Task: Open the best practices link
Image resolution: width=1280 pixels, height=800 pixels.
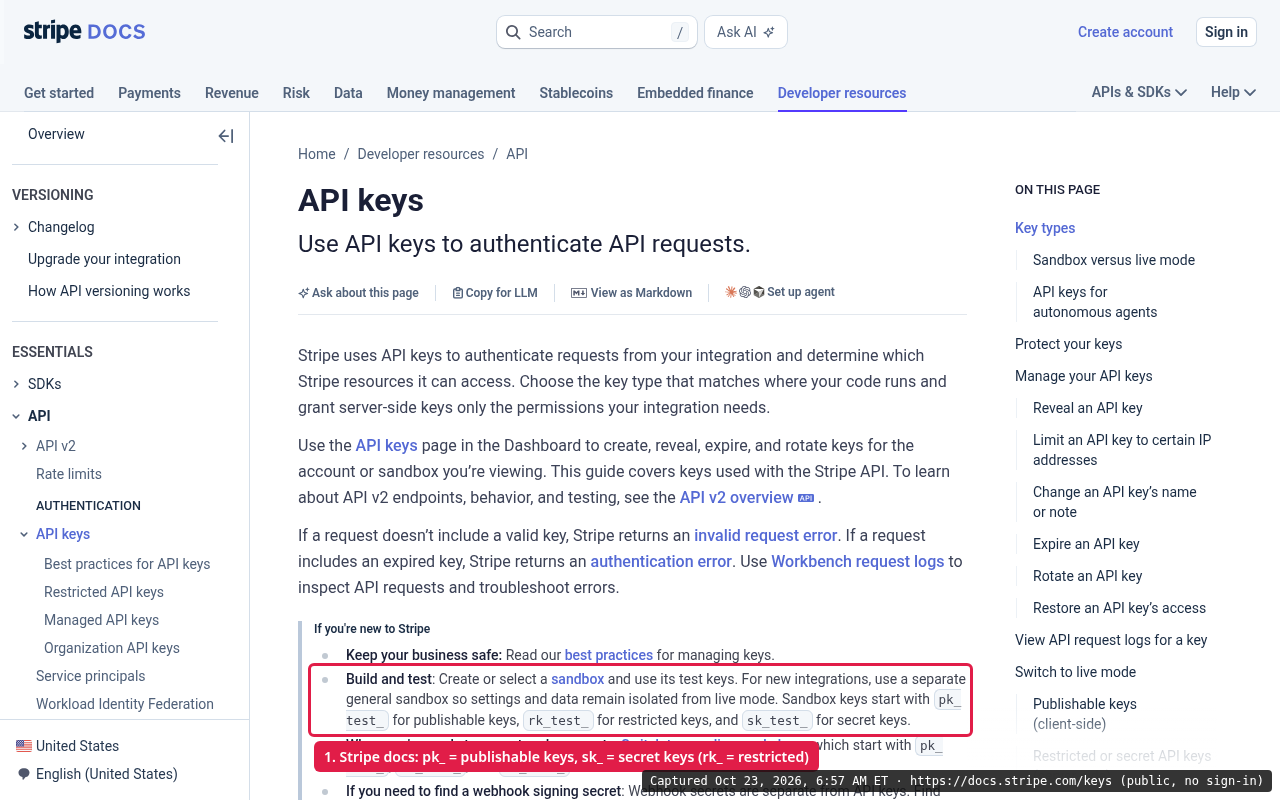Action: (x=609, y=655)
